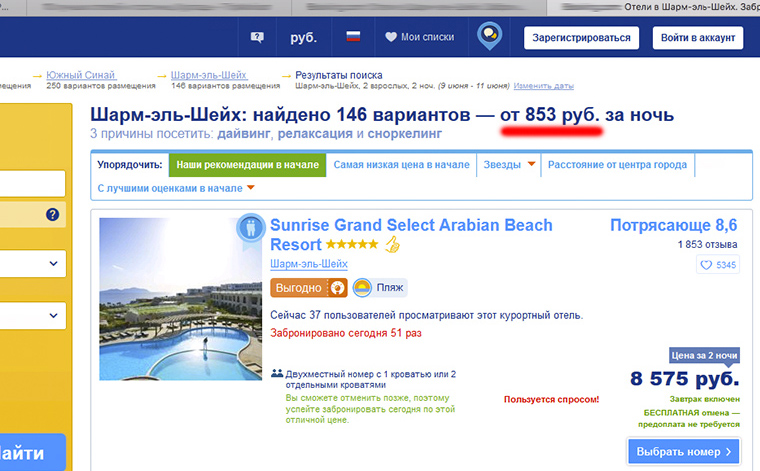Open the first sidebar chevron dropdown
Viewport: 760px width, 471px height.
53,264
